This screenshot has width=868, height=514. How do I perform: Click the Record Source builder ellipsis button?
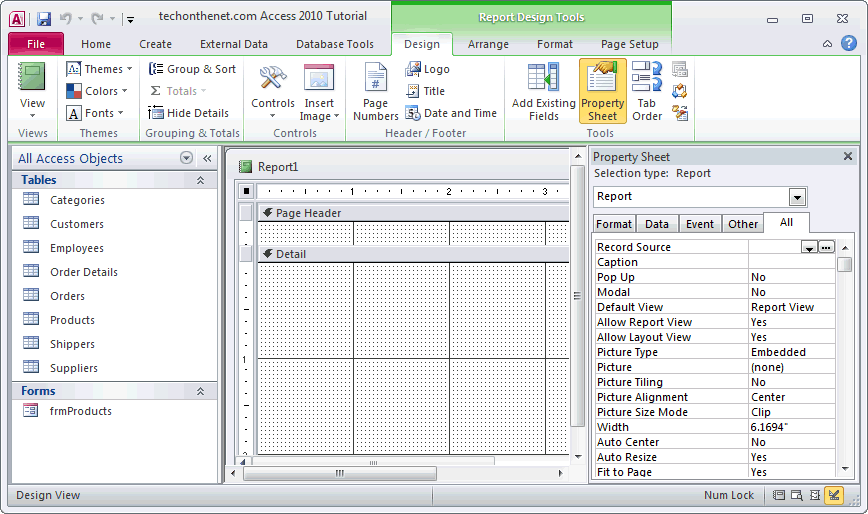pos(826,247)
